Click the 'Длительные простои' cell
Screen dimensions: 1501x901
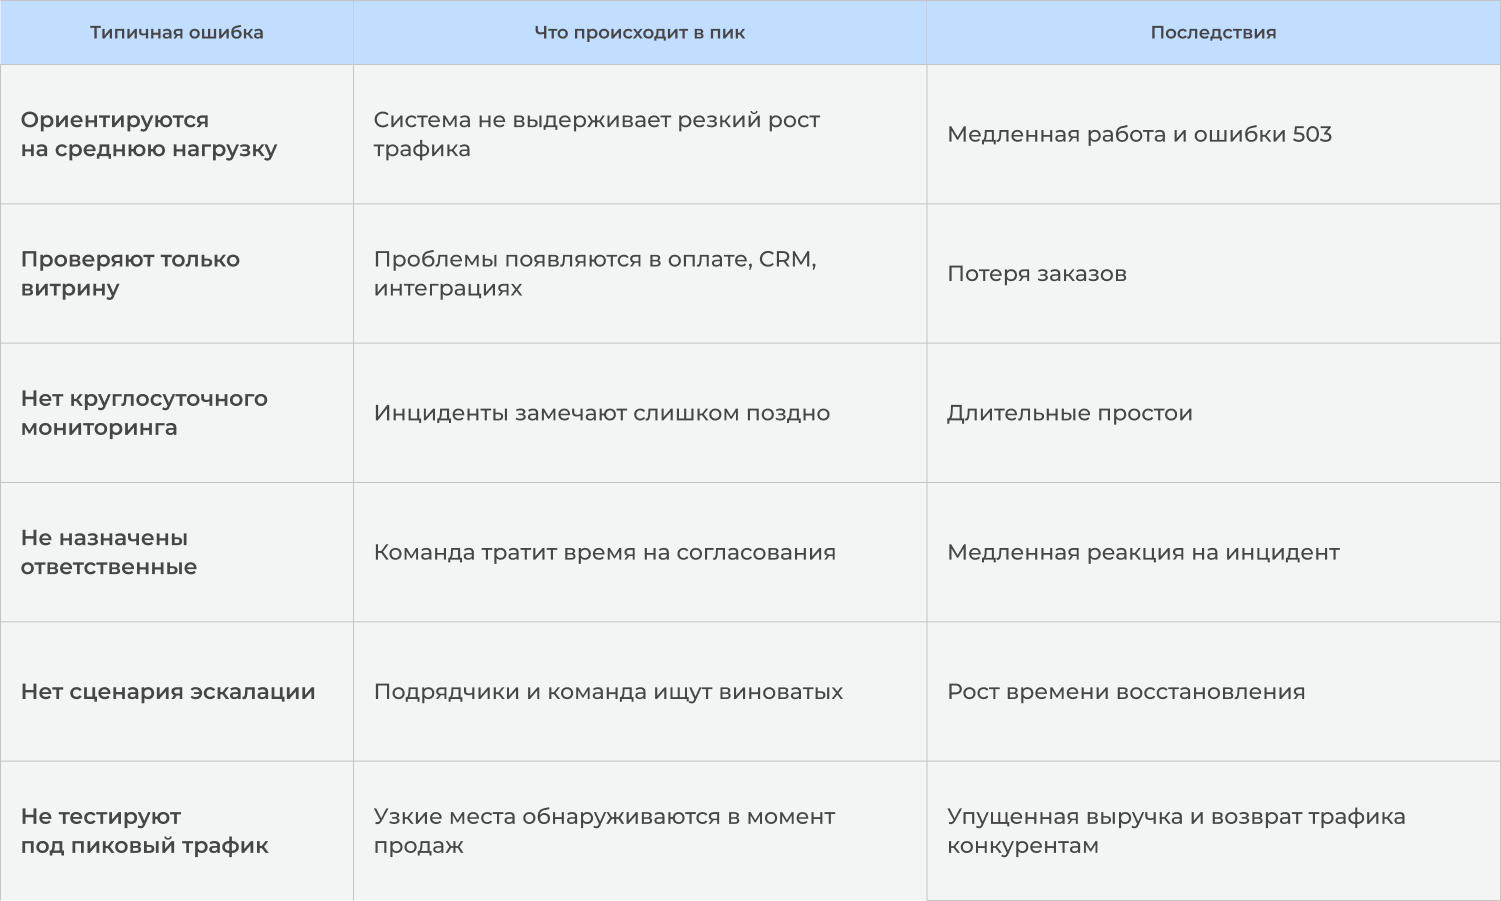pos(1213,413)
